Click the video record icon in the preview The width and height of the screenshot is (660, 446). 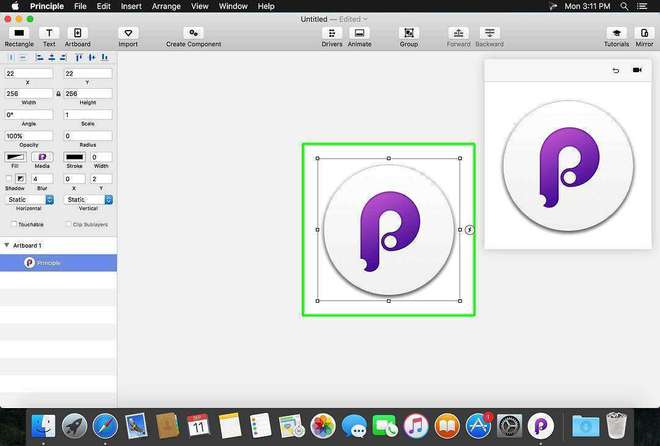click(637, 70)
